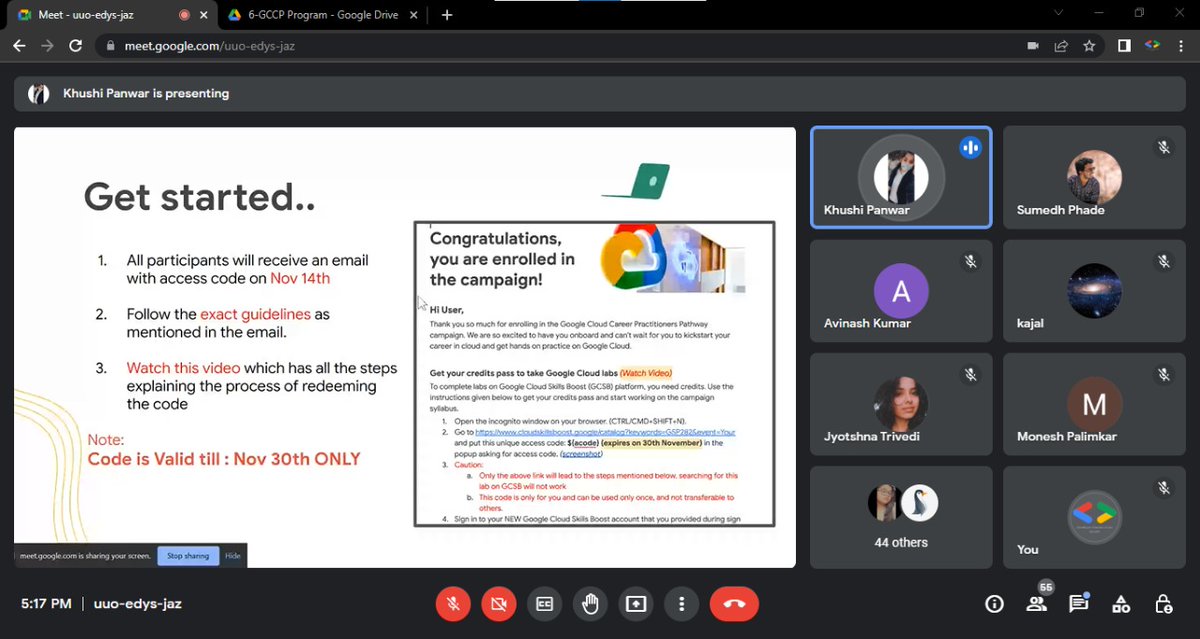This screenshot has height=639, width=1200.
Task: Show the participants list with 55 people
Action: 1036,604
